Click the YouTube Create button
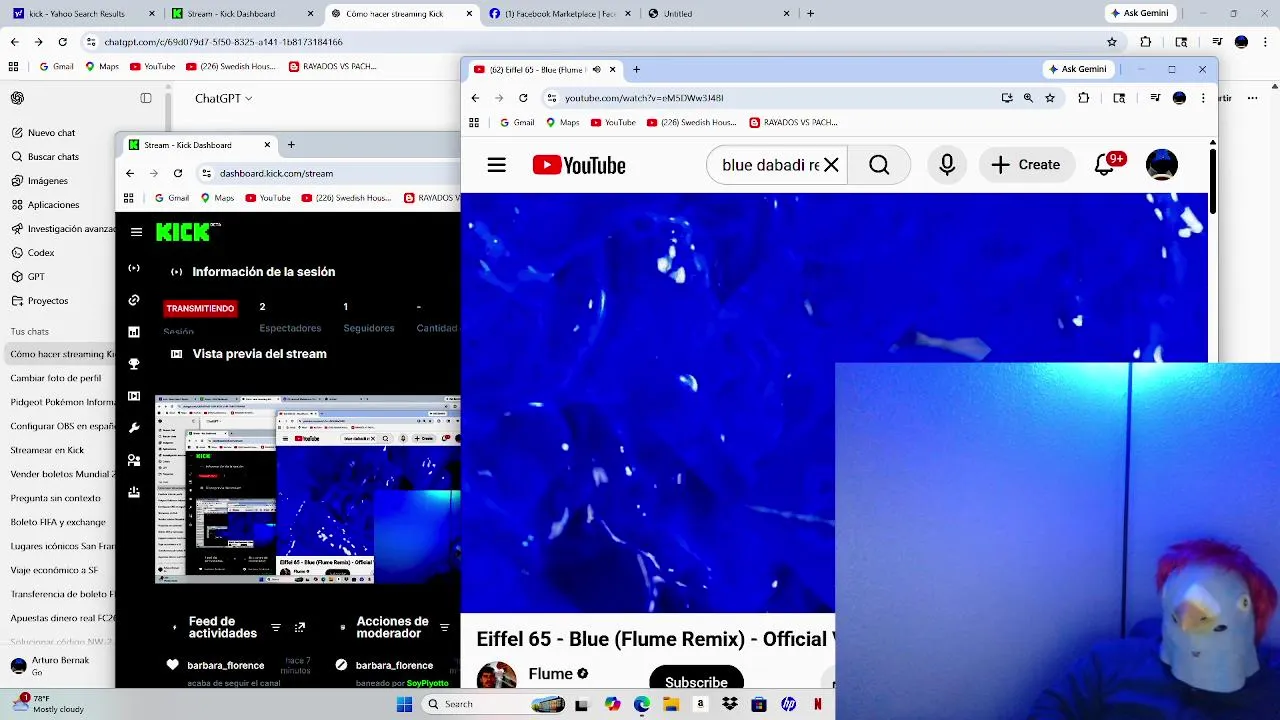The height and width of the screenshot is (720, 1280). tap(1026, 165)
